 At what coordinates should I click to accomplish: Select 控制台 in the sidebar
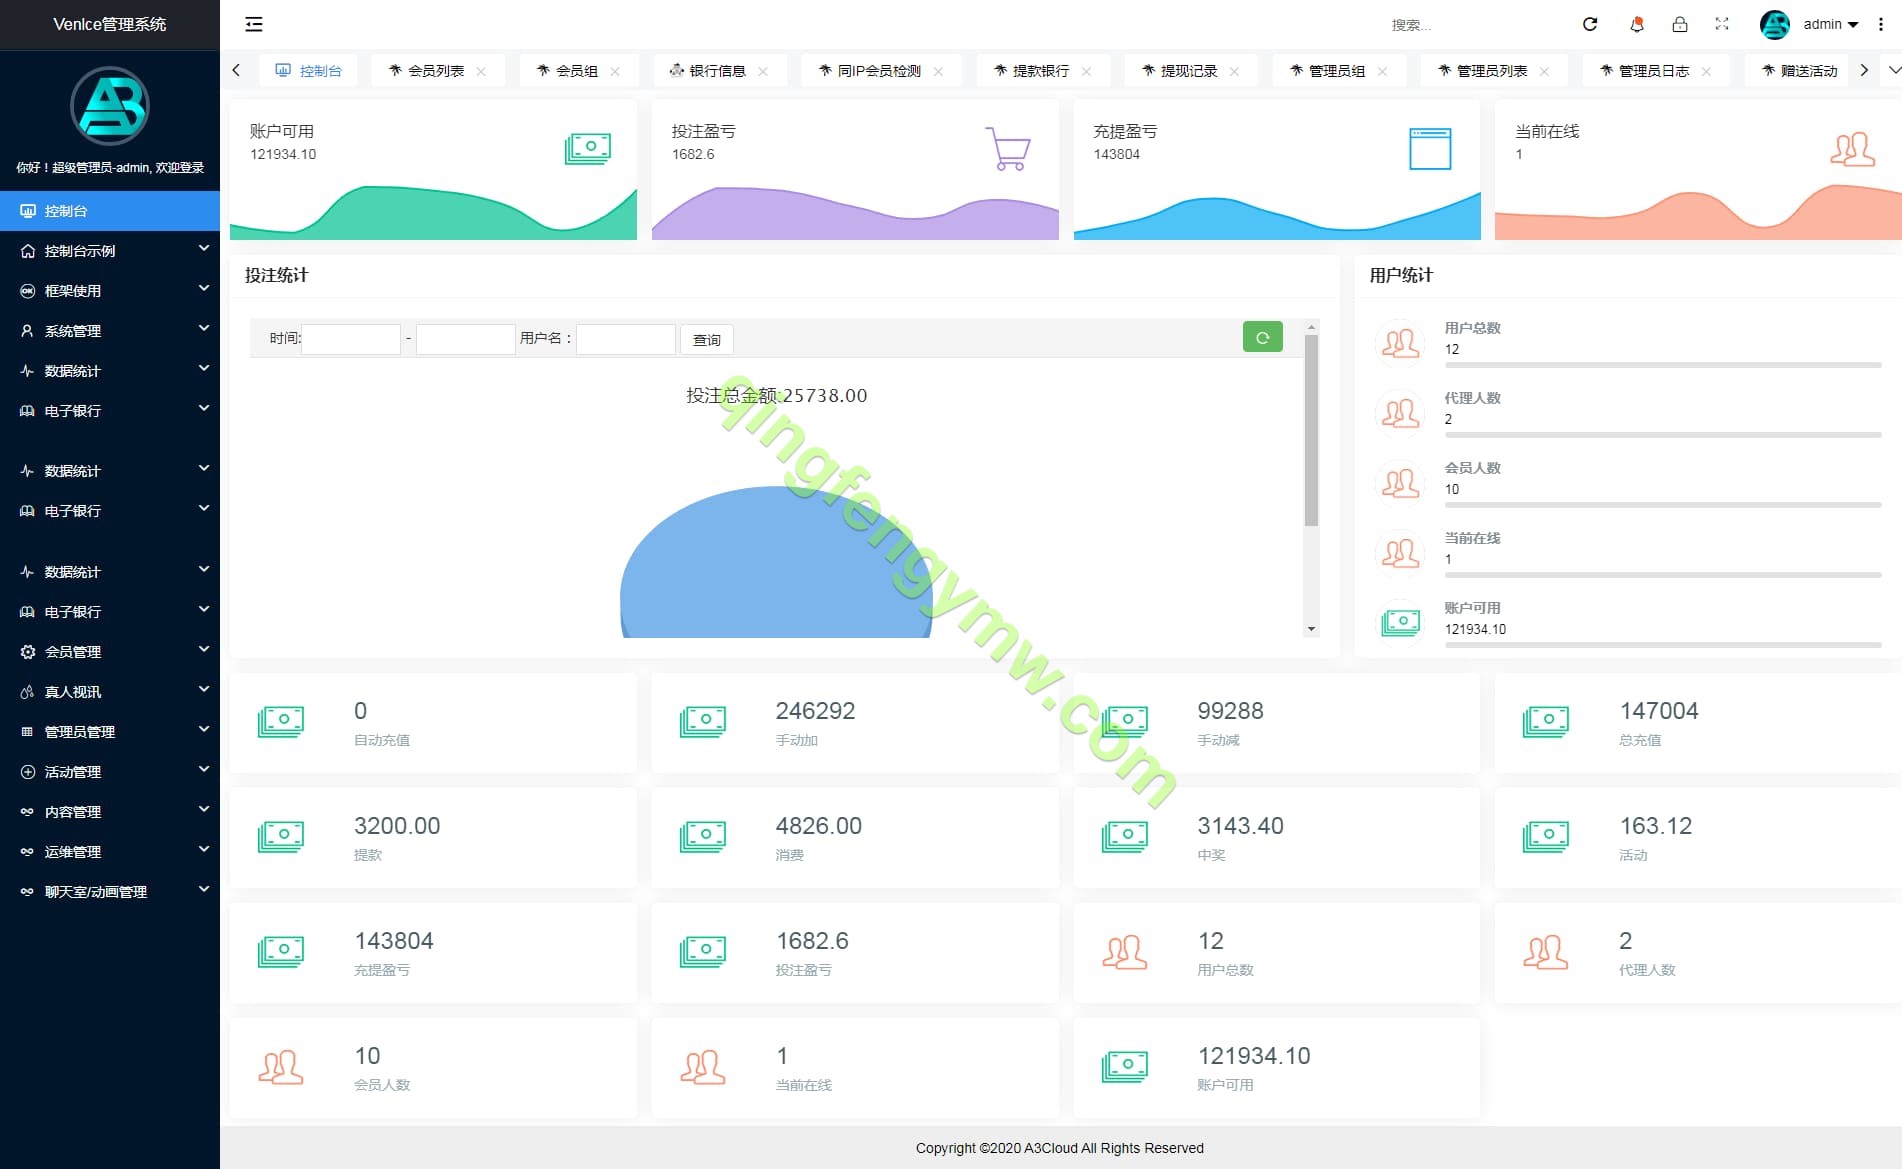110,211
